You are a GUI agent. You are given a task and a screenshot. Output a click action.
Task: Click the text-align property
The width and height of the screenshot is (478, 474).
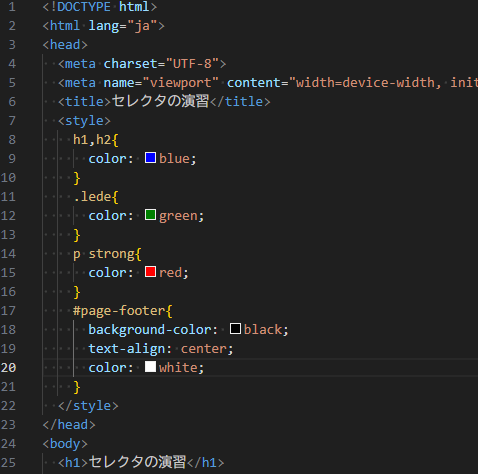[127, 349]
